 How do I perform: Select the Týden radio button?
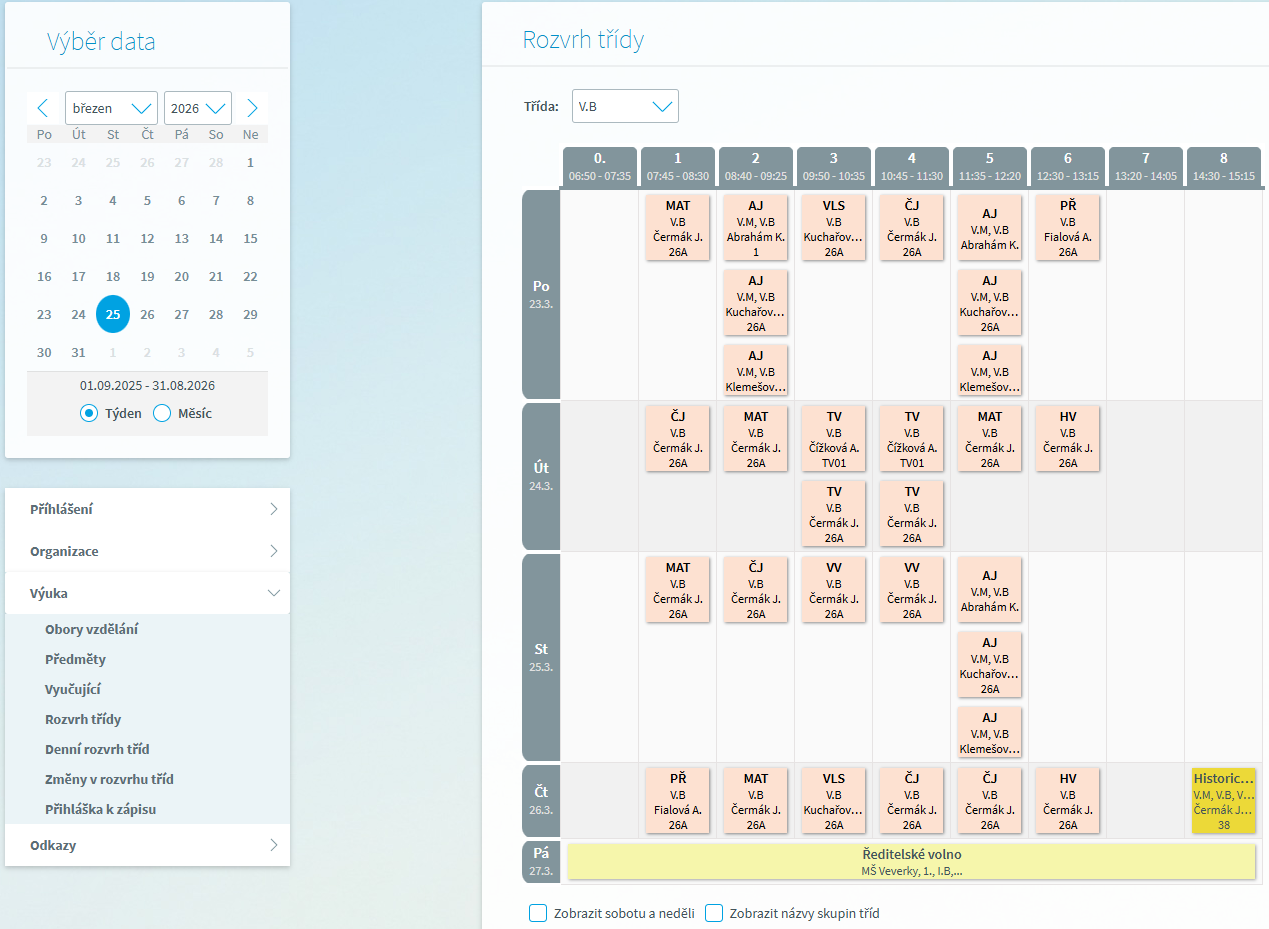pos(89,413)
